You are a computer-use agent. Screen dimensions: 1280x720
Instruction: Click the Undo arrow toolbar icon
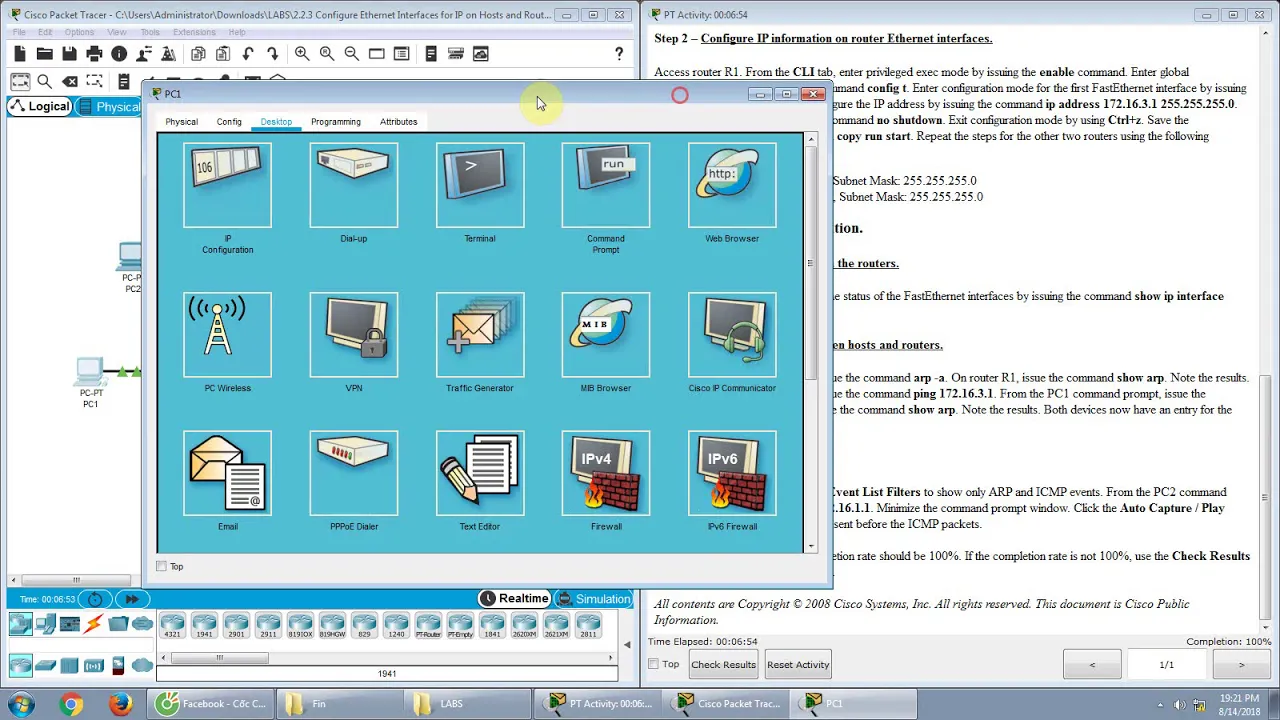click(248, 54)
